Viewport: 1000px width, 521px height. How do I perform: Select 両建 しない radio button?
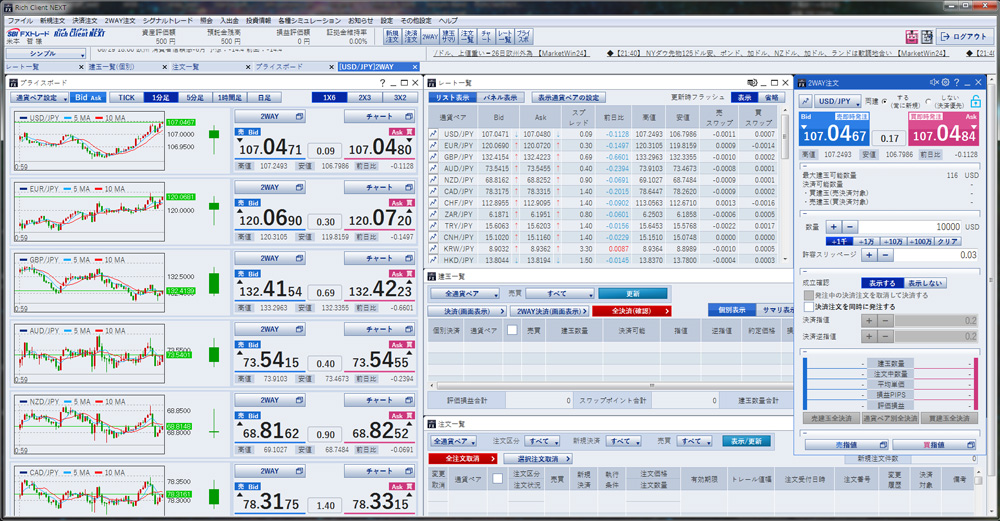point(928,101)
